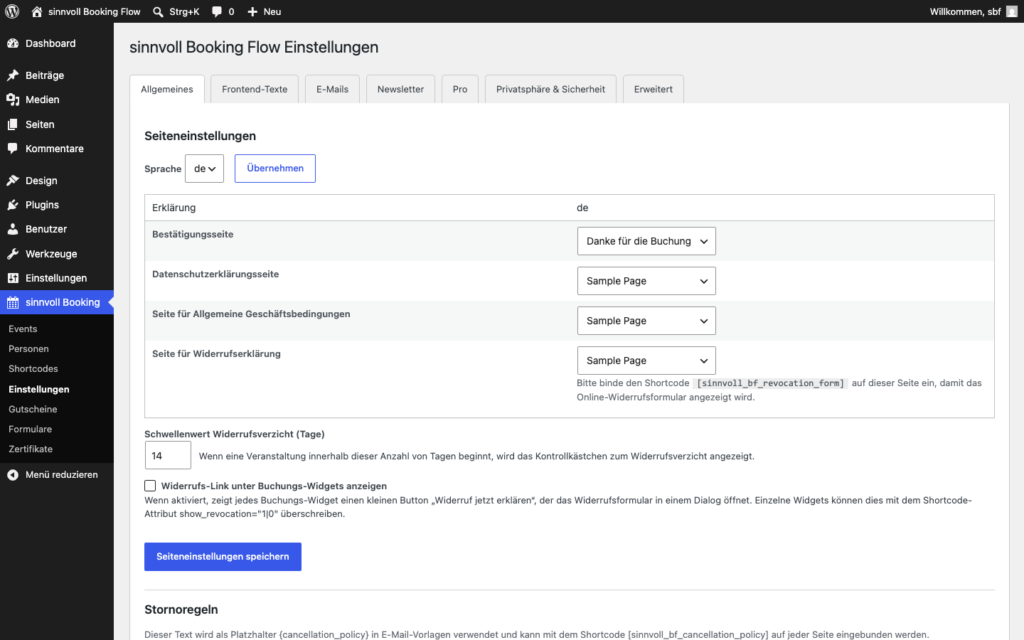
Task: Click the sinnvoll Booking calendar icon
Action: coord(12,302)
